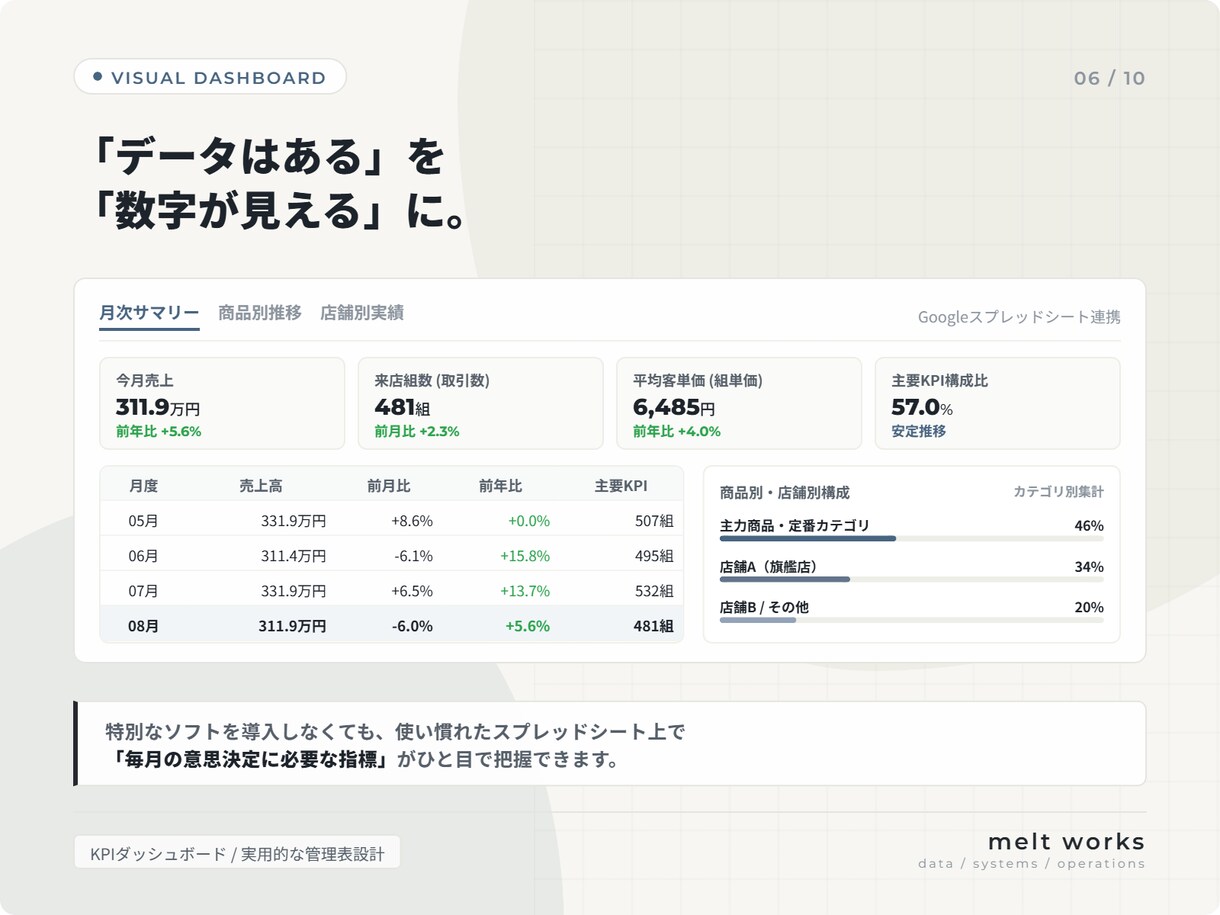Click the 前年比 column header
Image resolution: width=1220 pixels, height=915 pixels.
(x=500, y=486)
